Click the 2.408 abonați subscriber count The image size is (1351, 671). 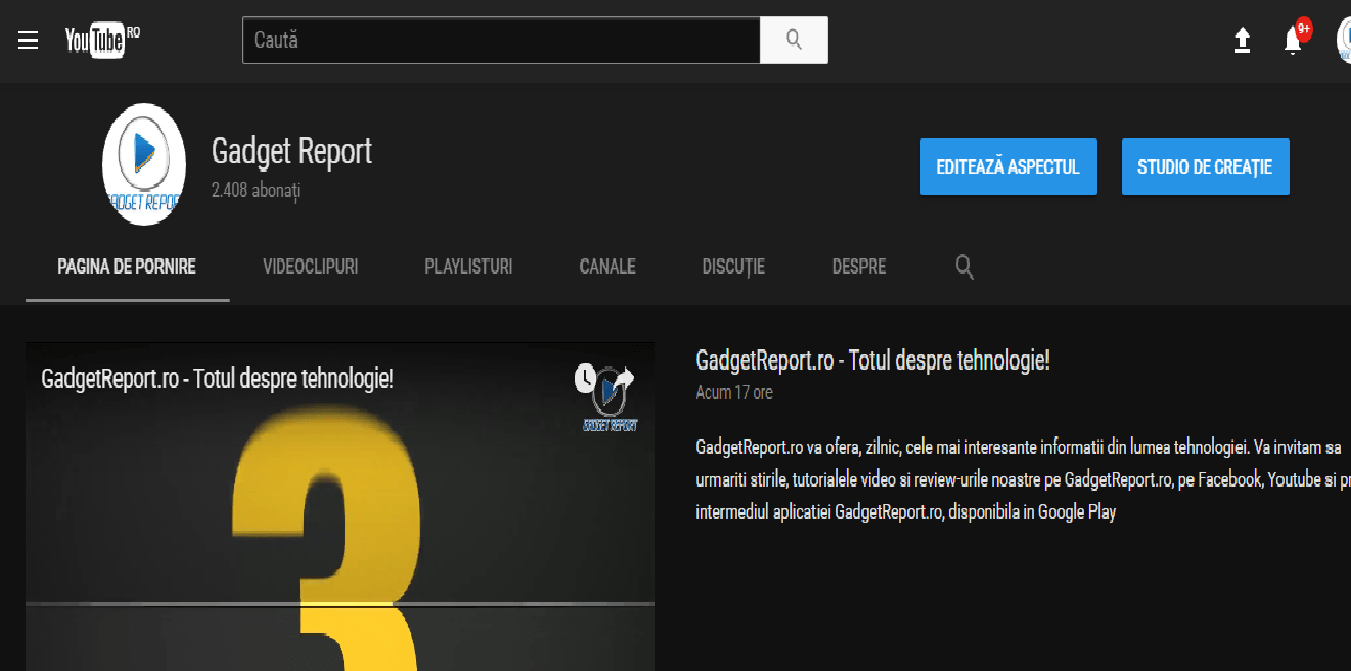point(256,189)
